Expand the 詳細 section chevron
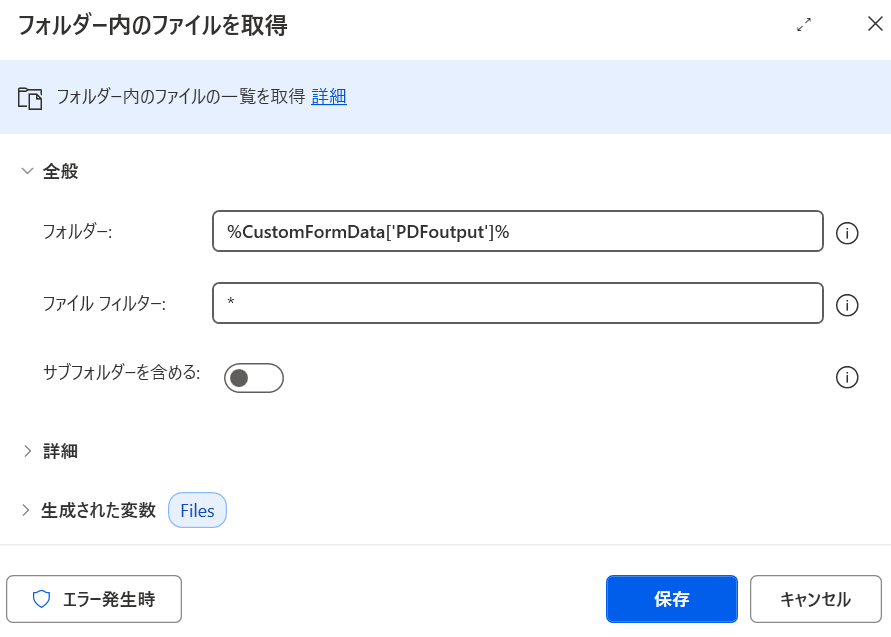Screen dimensions: 891x637 (x=27, y=451)
